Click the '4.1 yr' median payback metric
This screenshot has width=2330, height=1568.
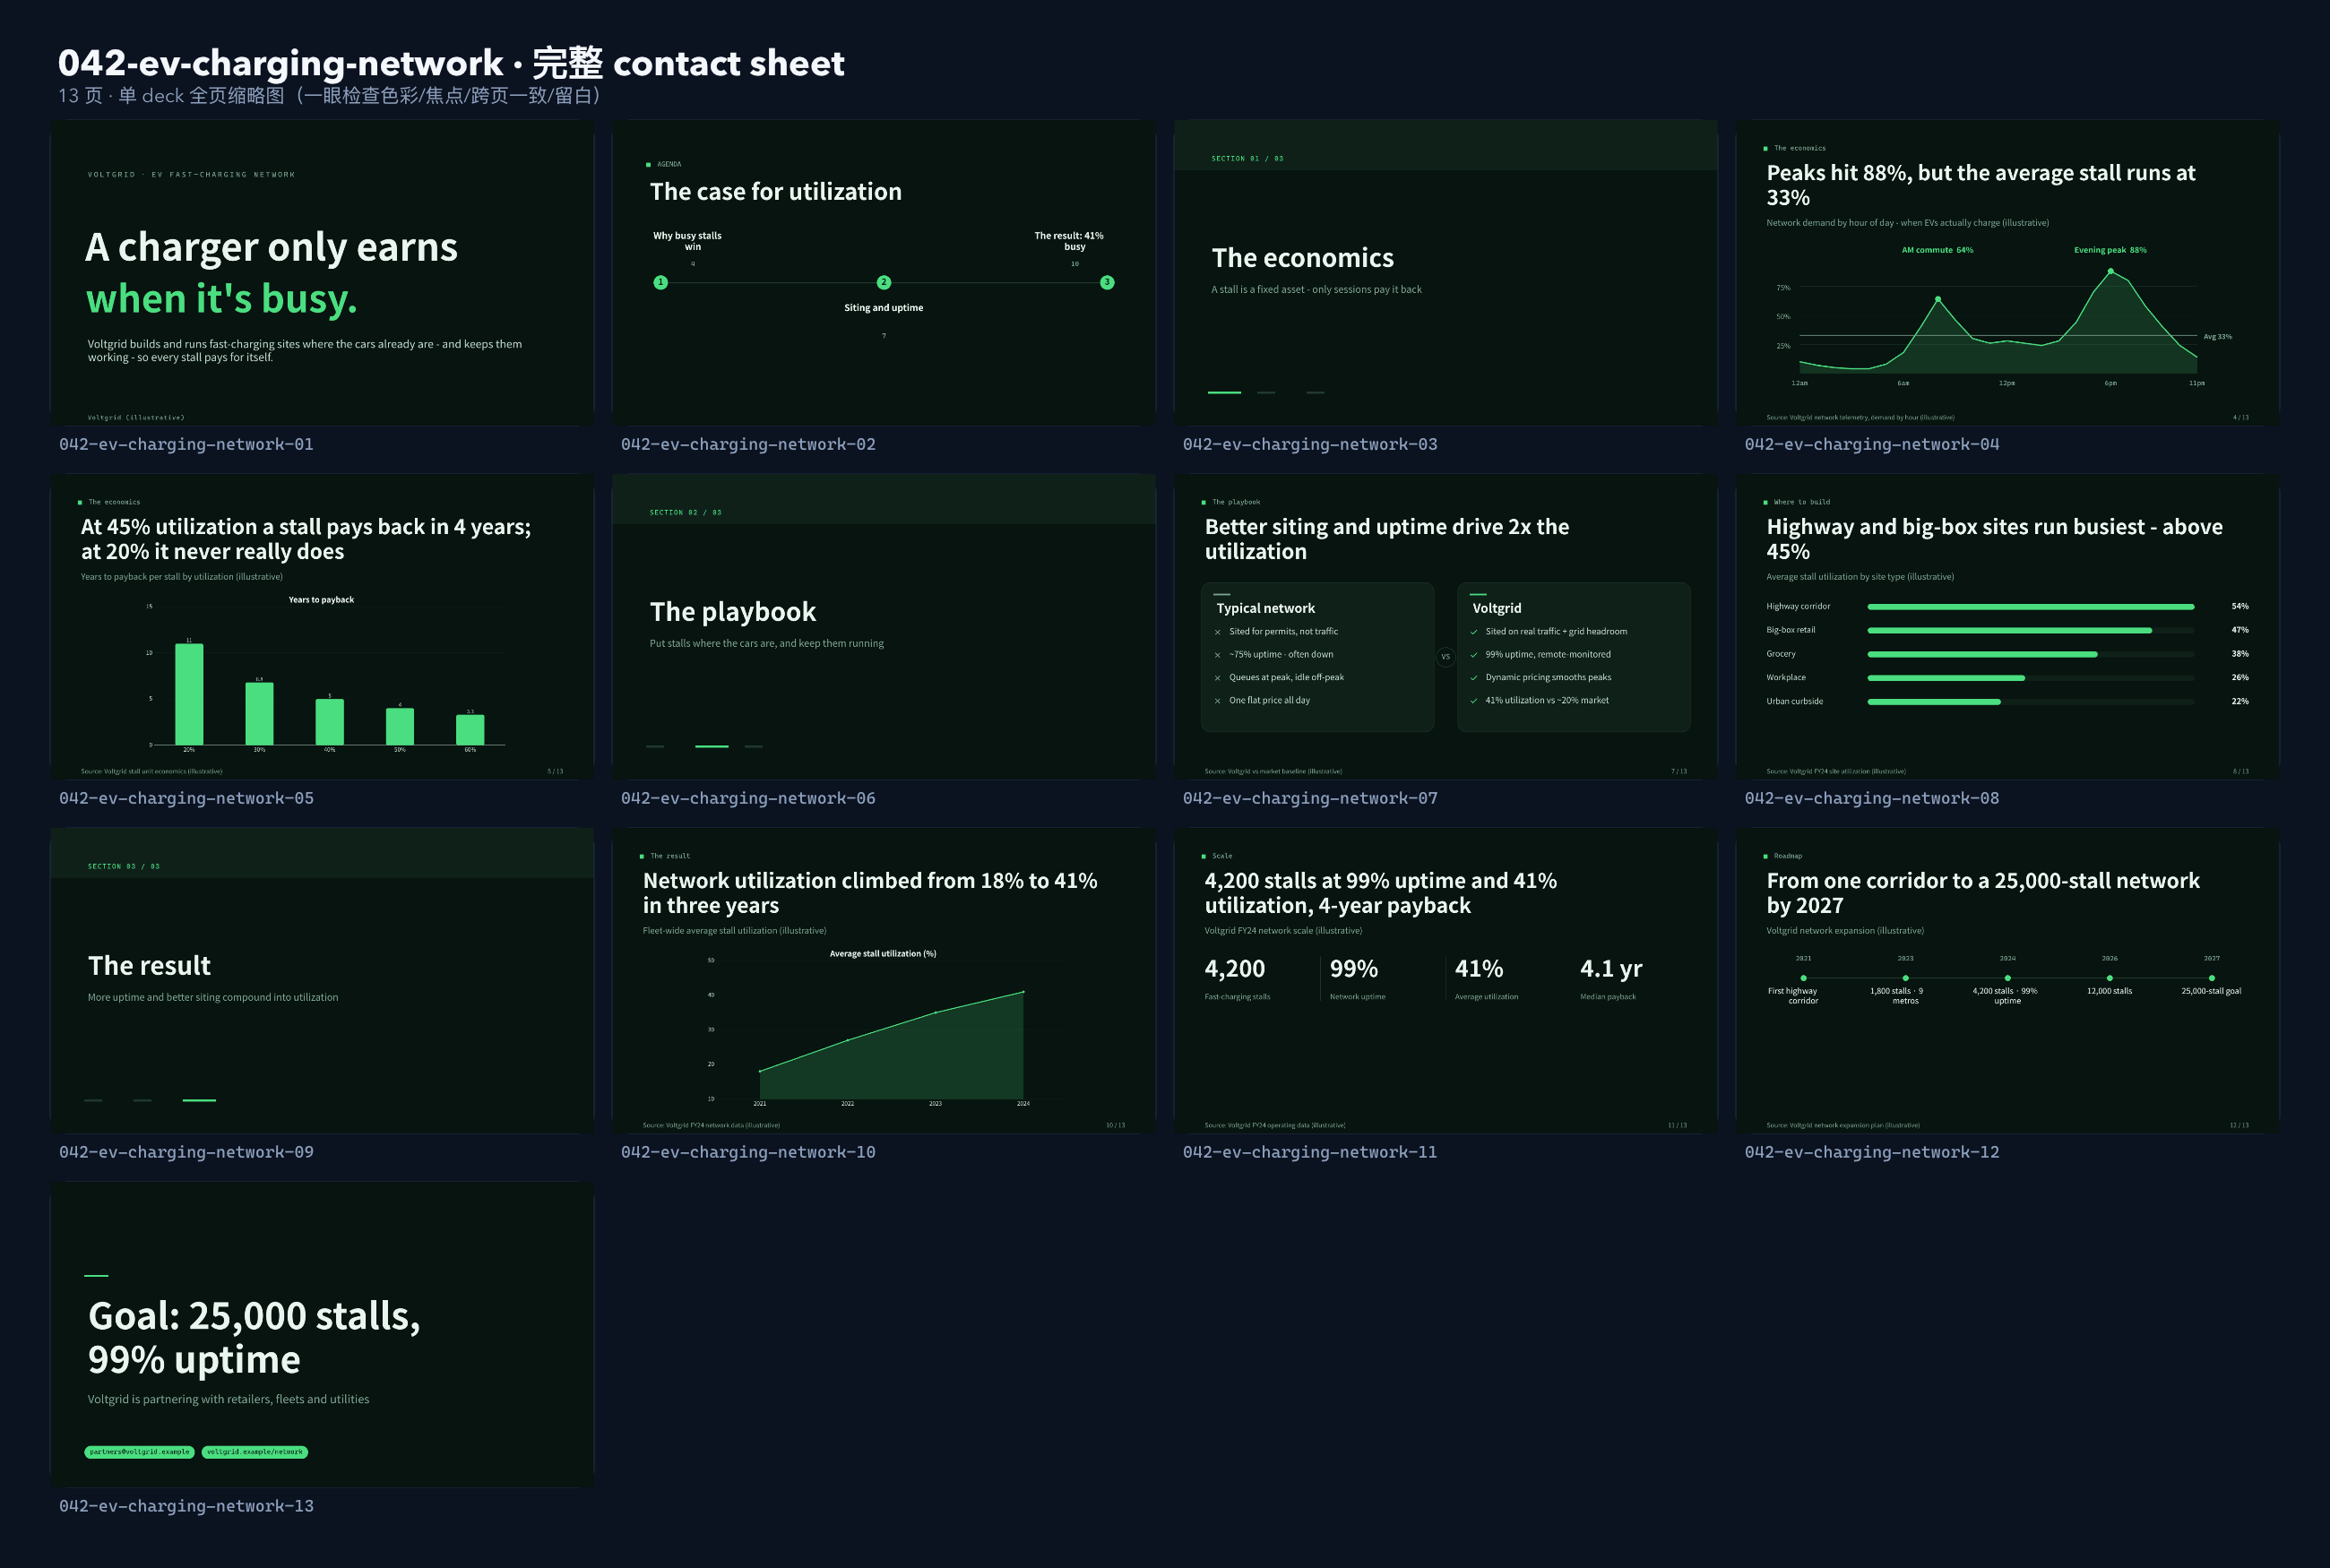[1611, 969]
